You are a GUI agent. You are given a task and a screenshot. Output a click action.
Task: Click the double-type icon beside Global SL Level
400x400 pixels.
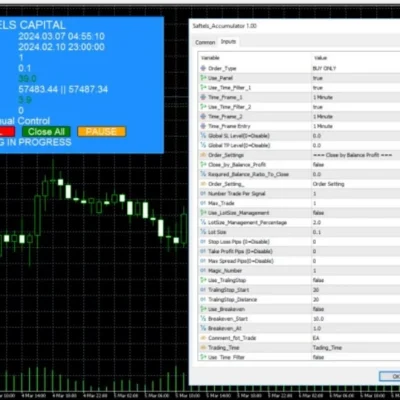pyautogui.click(x=203, y=136)
